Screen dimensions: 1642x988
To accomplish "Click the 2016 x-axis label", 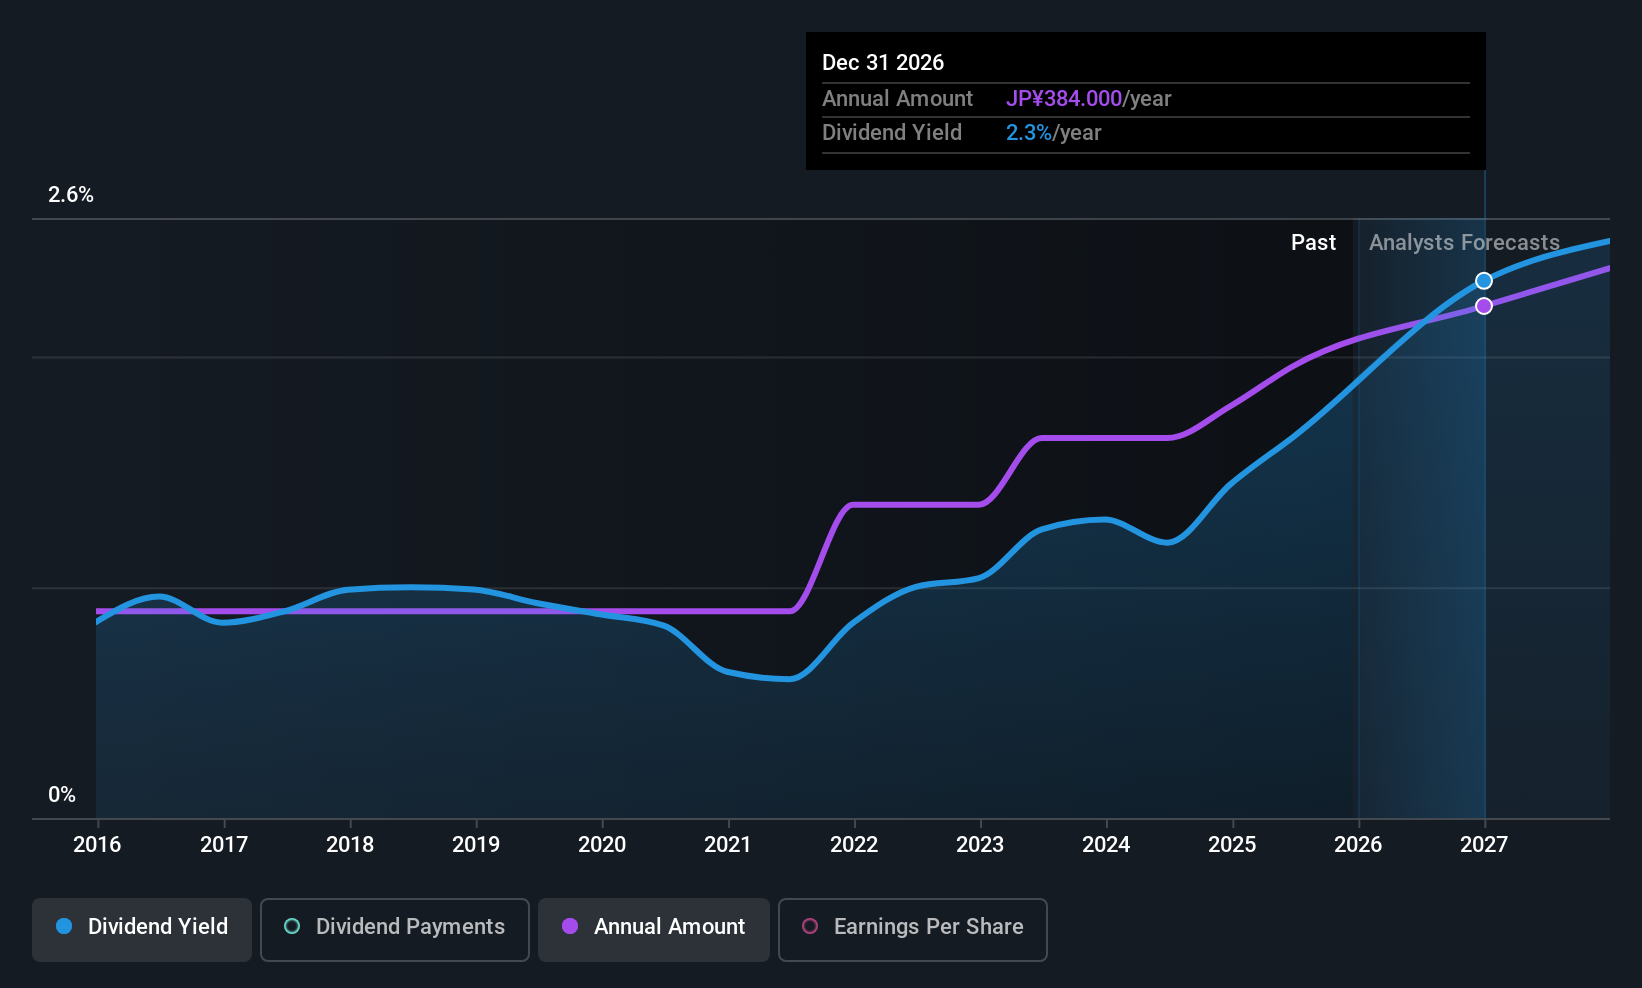I will (97, 845).
